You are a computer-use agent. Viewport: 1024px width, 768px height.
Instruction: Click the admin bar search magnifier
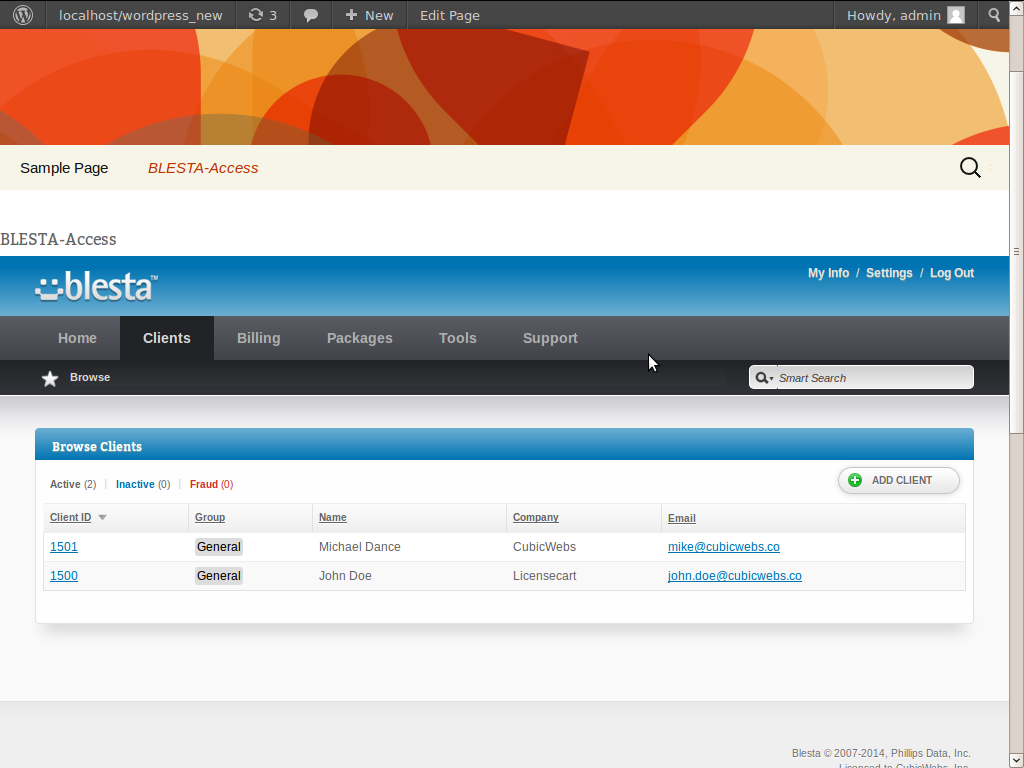pos(994,14)
